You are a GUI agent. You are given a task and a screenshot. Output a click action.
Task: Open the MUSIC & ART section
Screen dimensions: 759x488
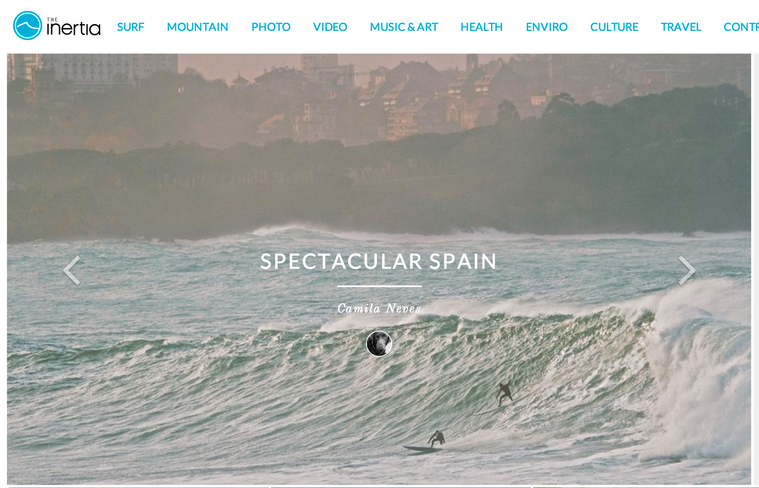coord(404,27)
